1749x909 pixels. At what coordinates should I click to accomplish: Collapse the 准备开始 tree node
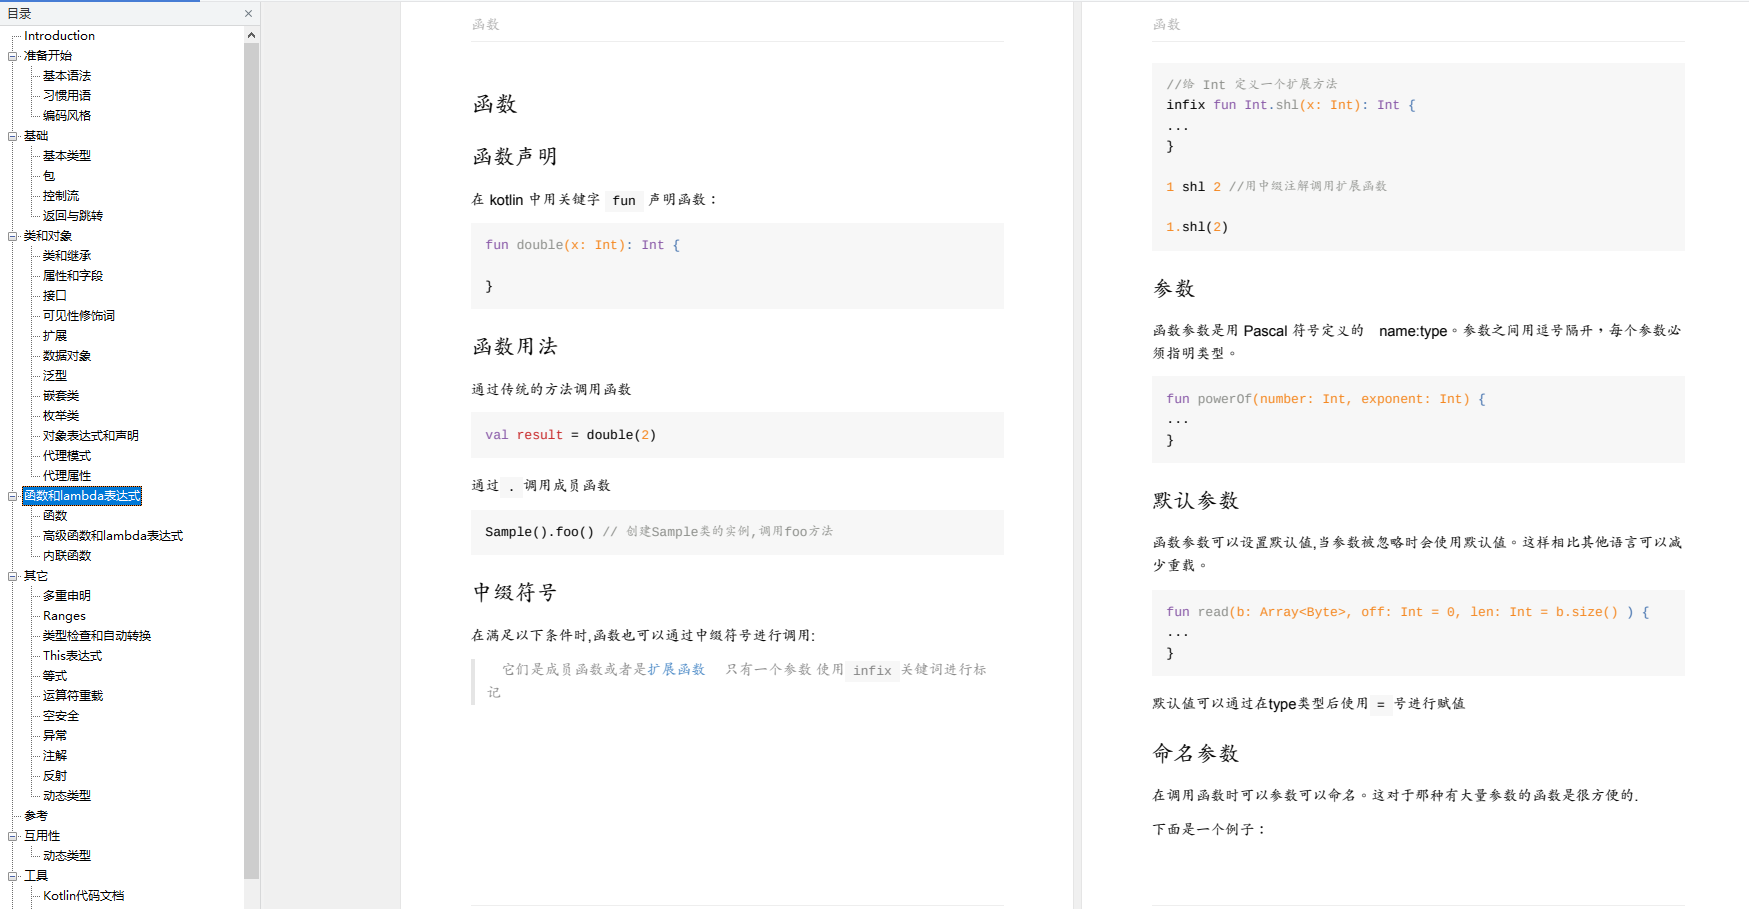13,56
